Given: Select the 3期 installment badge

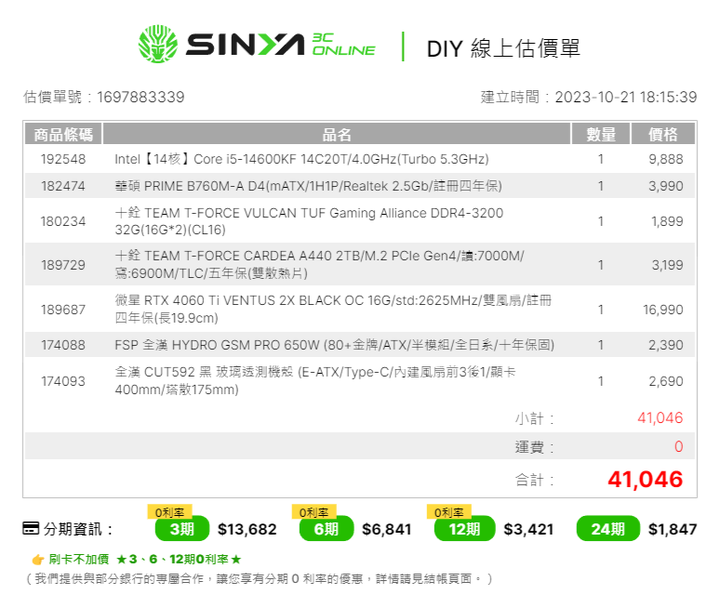Looking at the screenshot, I should [182, 529].
